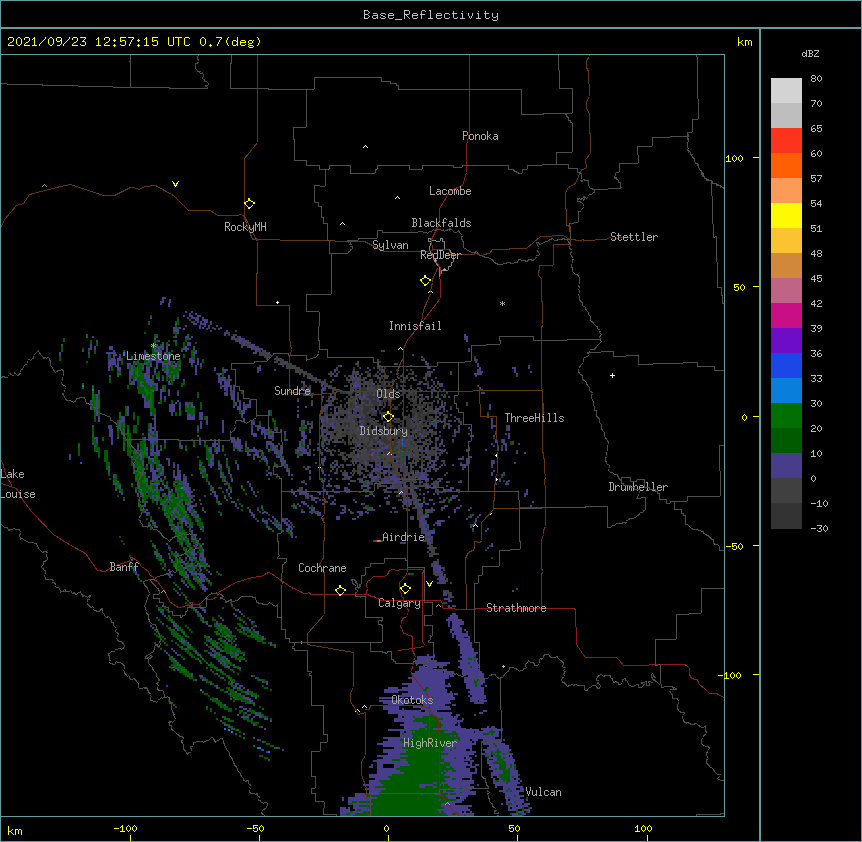Image resolution: width=862 pixels, height=842 pixels.
Task: Select the white asterisk marker east of Innisfail
Action: (502, 303)
